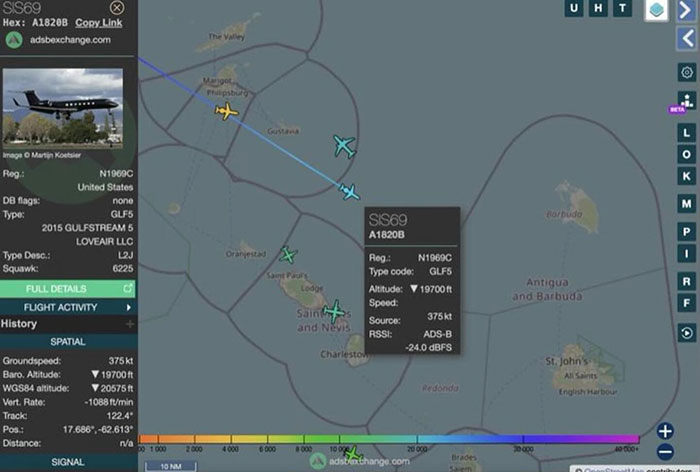This screenshot has width=700, height=472.
Task: Close the SIS69 aircraft info panel
Action: click(x=117, y=8)
